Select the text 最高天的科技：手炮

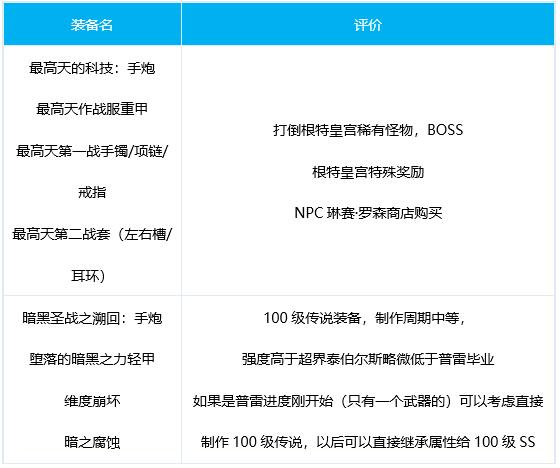pyautogui.click(x=92, y=68)
